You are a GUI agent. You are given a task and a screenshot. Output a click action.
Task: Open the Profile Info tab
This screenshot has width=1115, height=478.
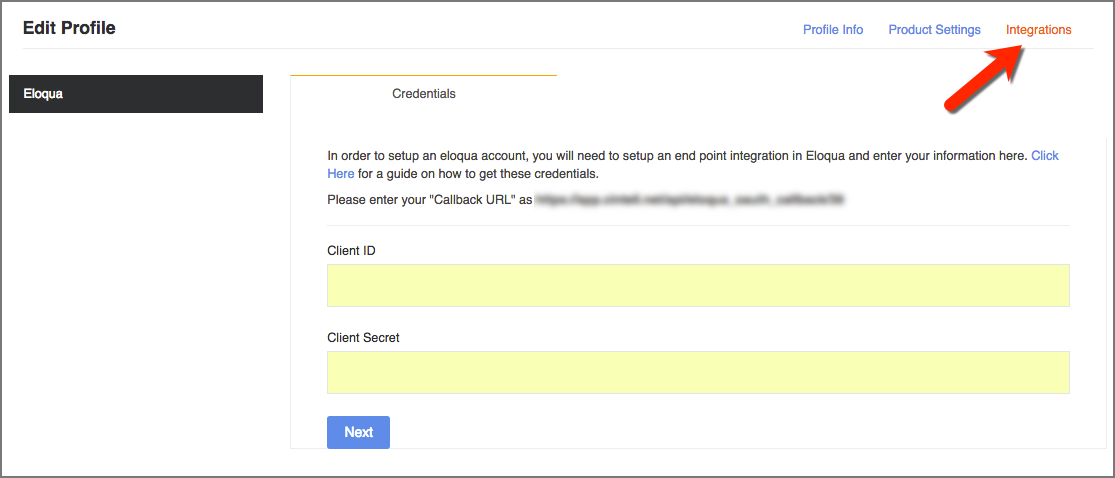pos(833,30)
